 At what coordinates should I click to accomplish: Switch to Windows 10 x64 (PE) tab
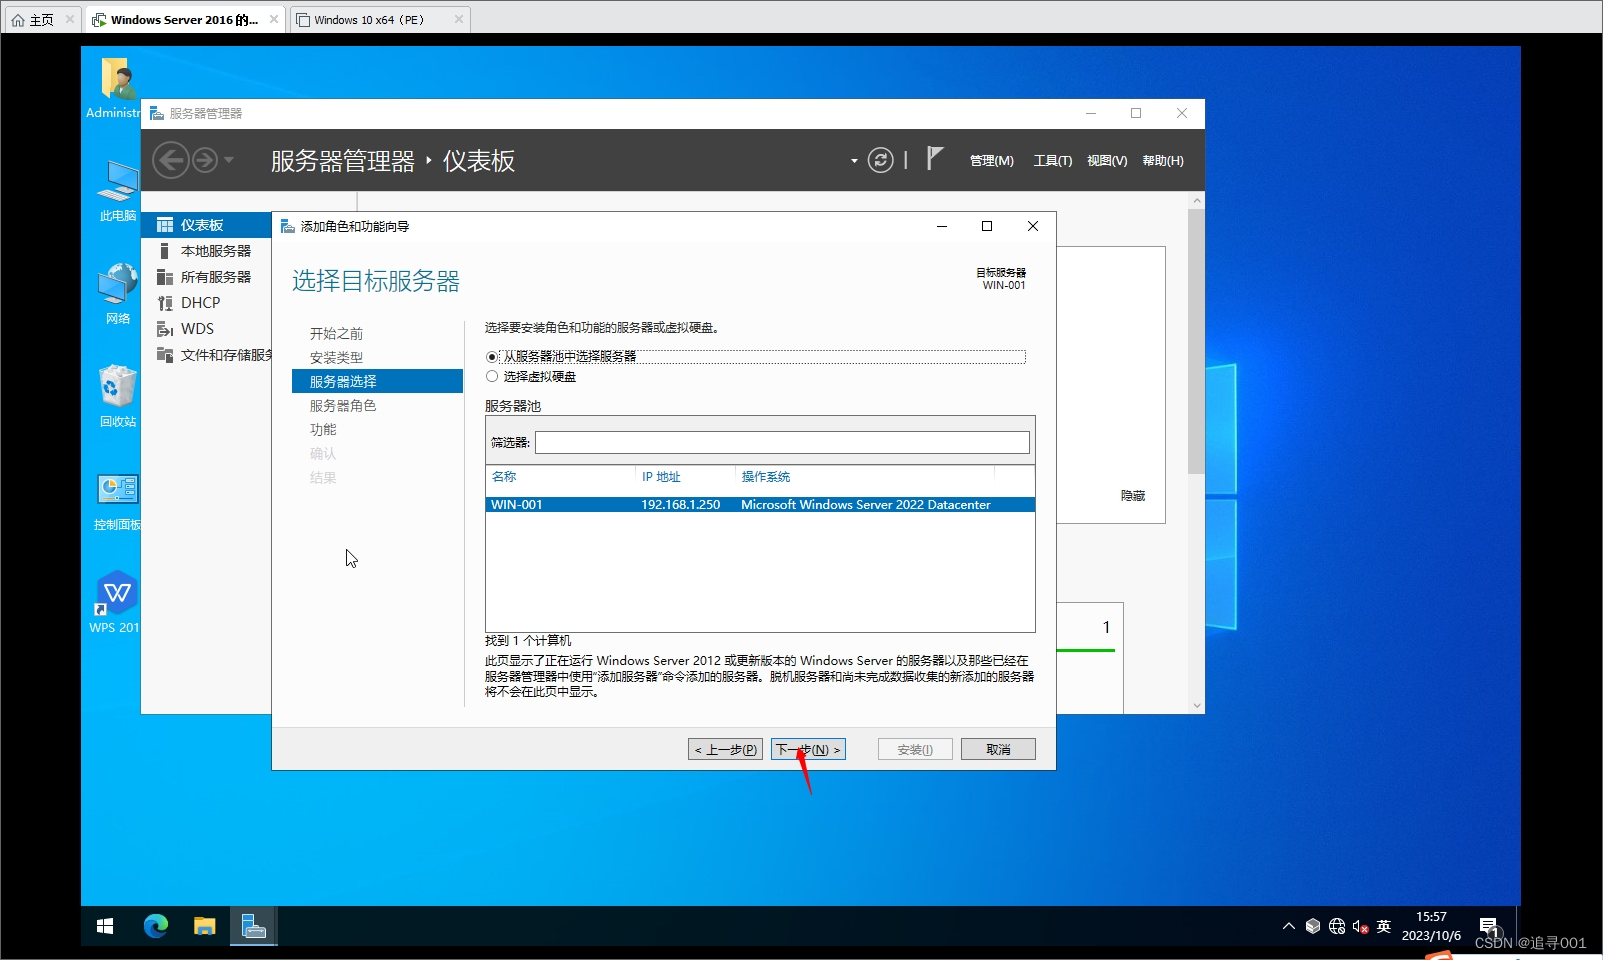(380, 19)
